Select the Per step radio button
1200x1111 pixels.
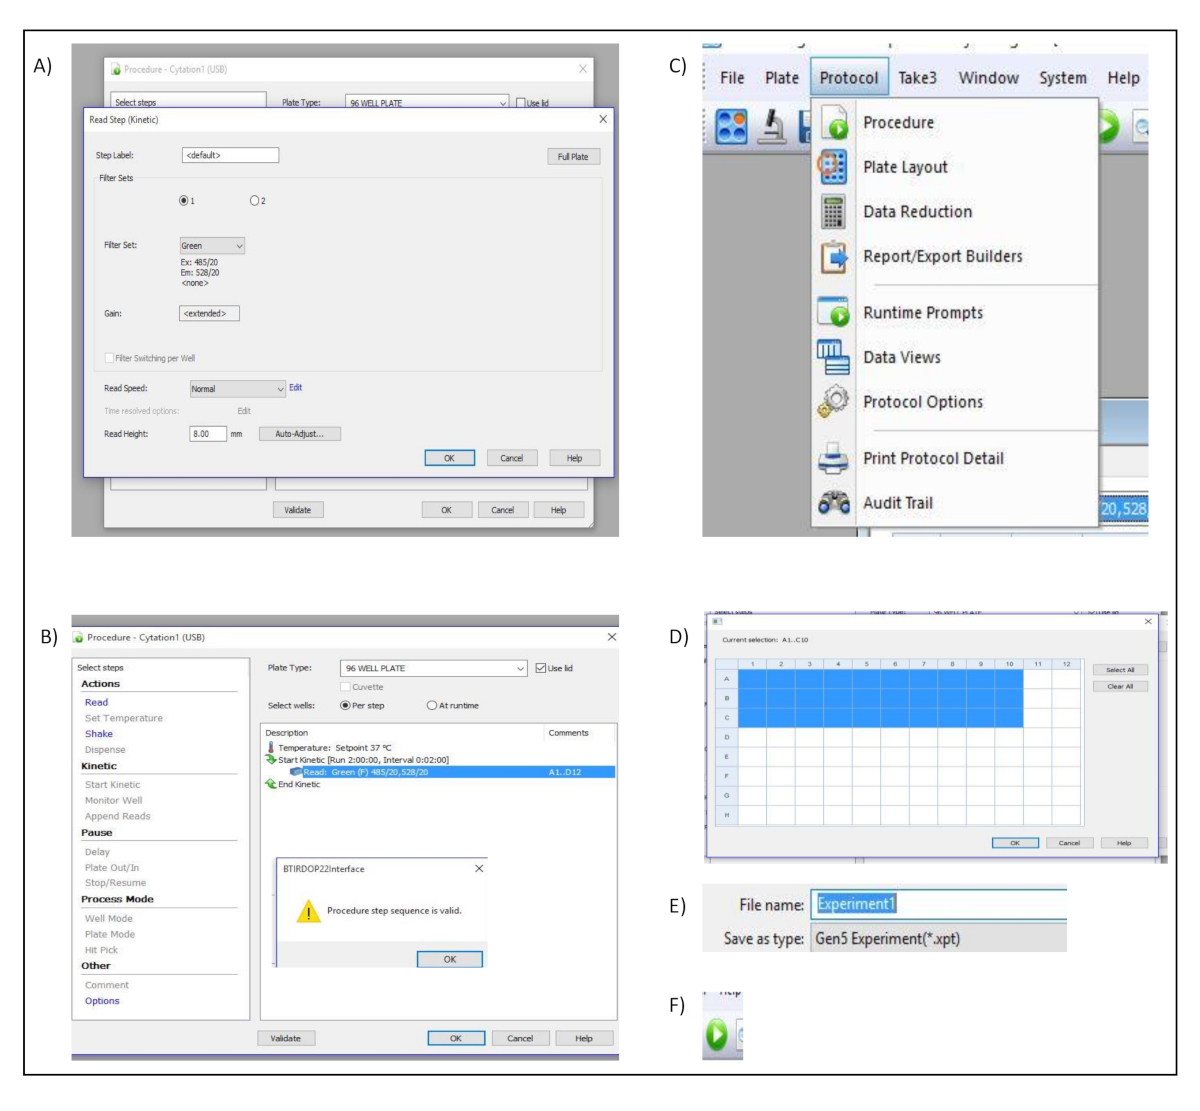coord(345,705)
